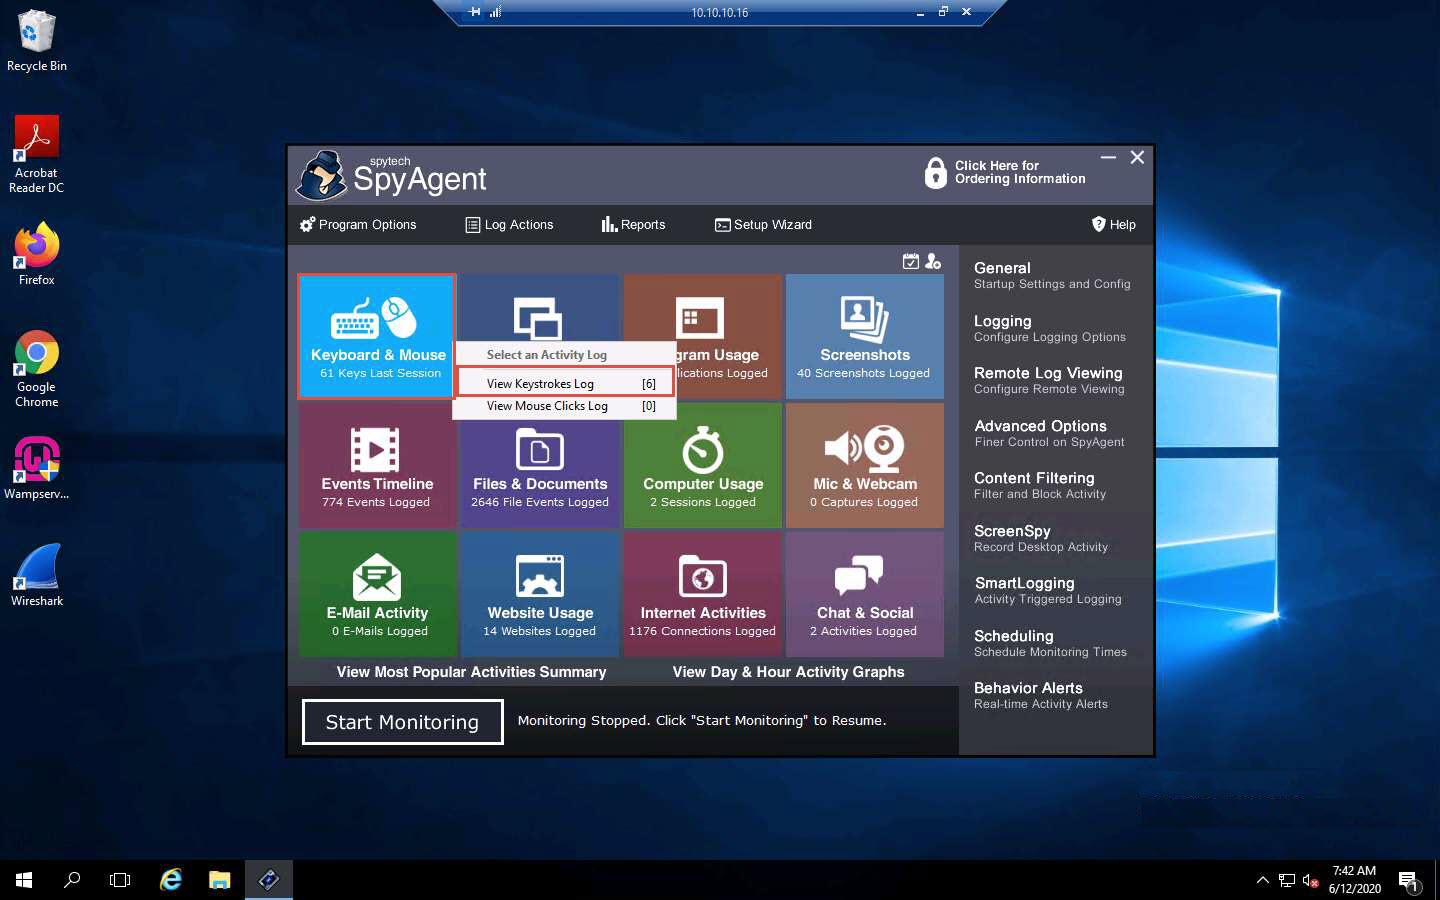The height and width of the screenshot is (900, 1440).
Task: Click the pin icon on remote session bar
Action: [x=475, y=12]
